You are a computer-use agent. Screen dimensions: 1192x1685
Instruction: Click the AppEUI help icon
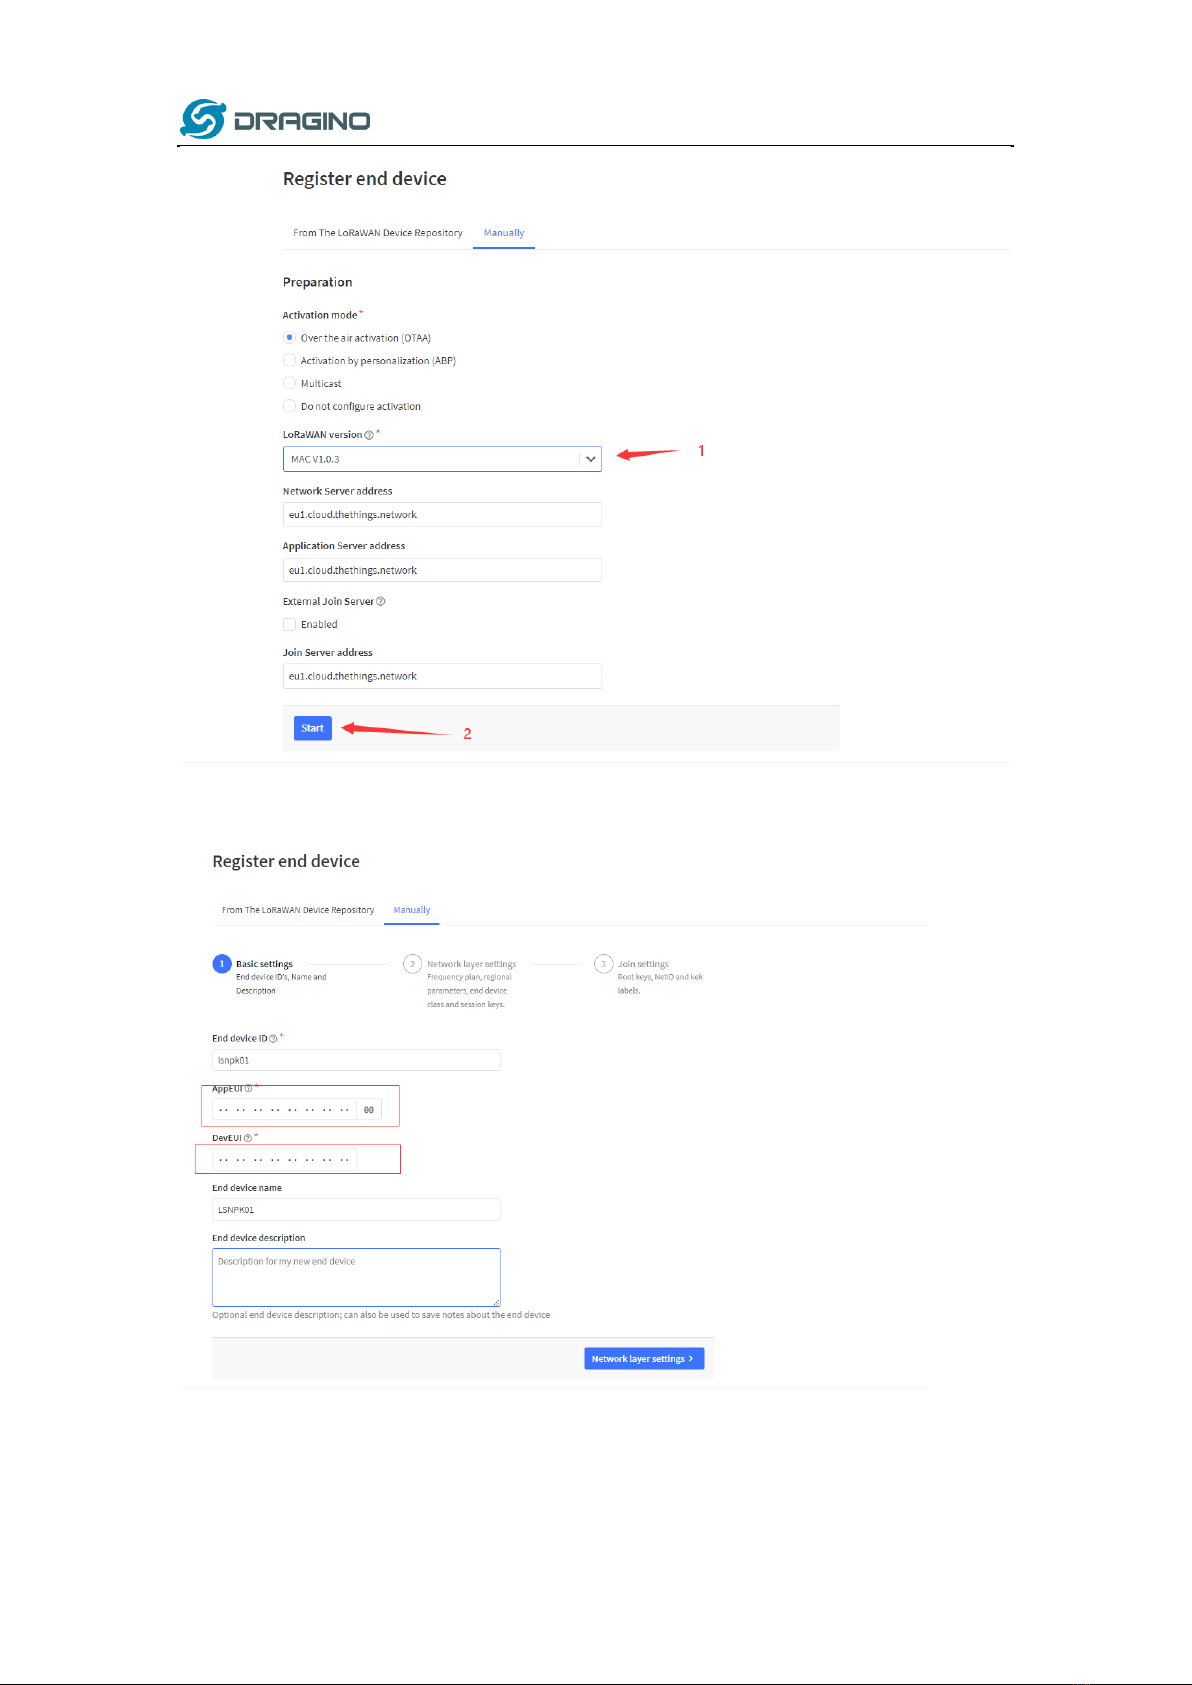[x=249, y=1089]
